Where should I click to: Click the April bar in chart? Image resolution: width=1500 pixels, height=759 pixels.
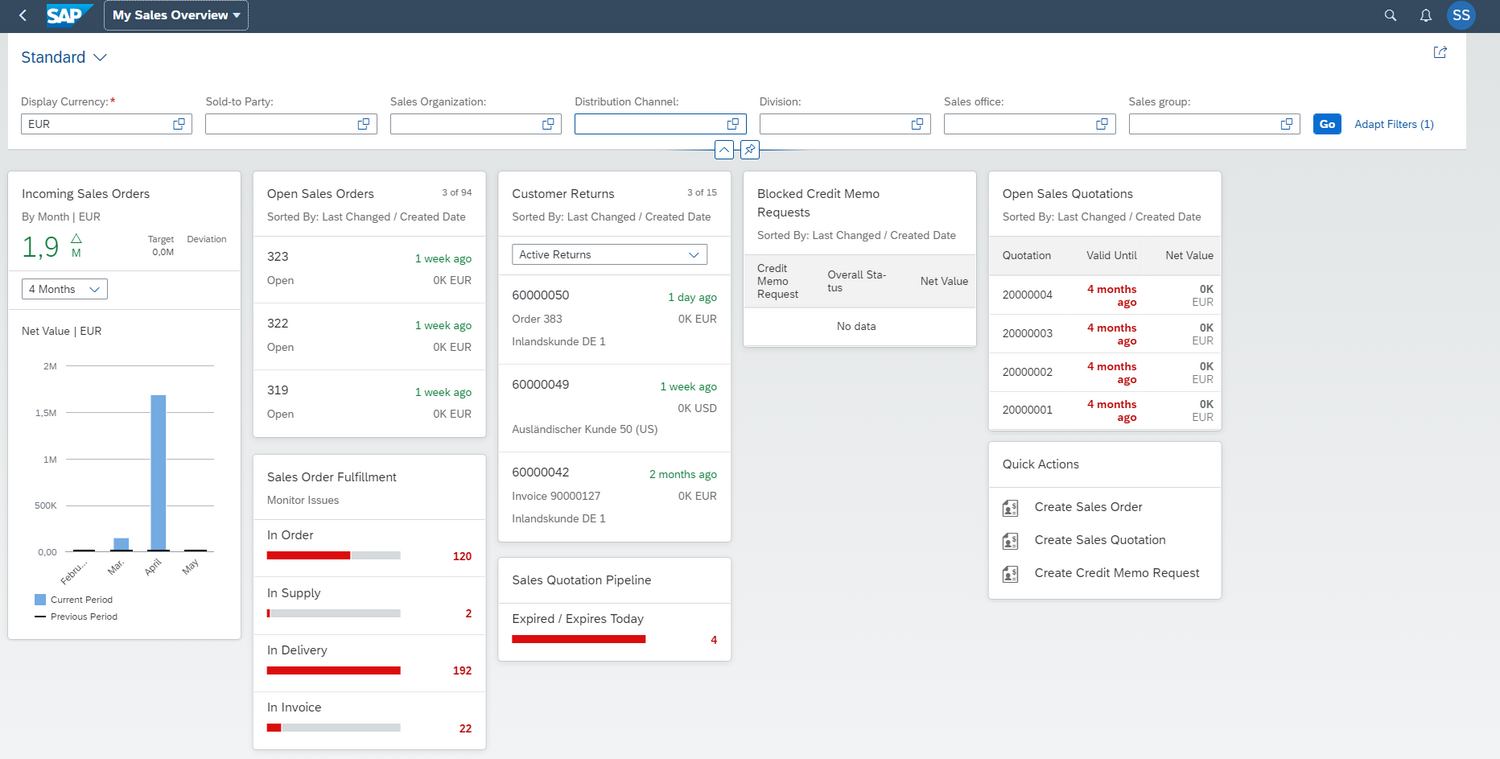click(x=155, y=472)
